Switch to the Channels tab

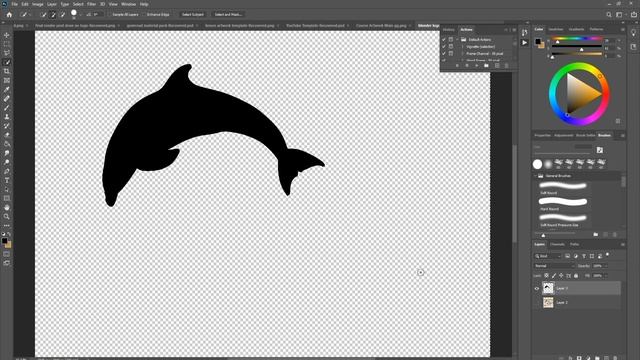(557, 244)
